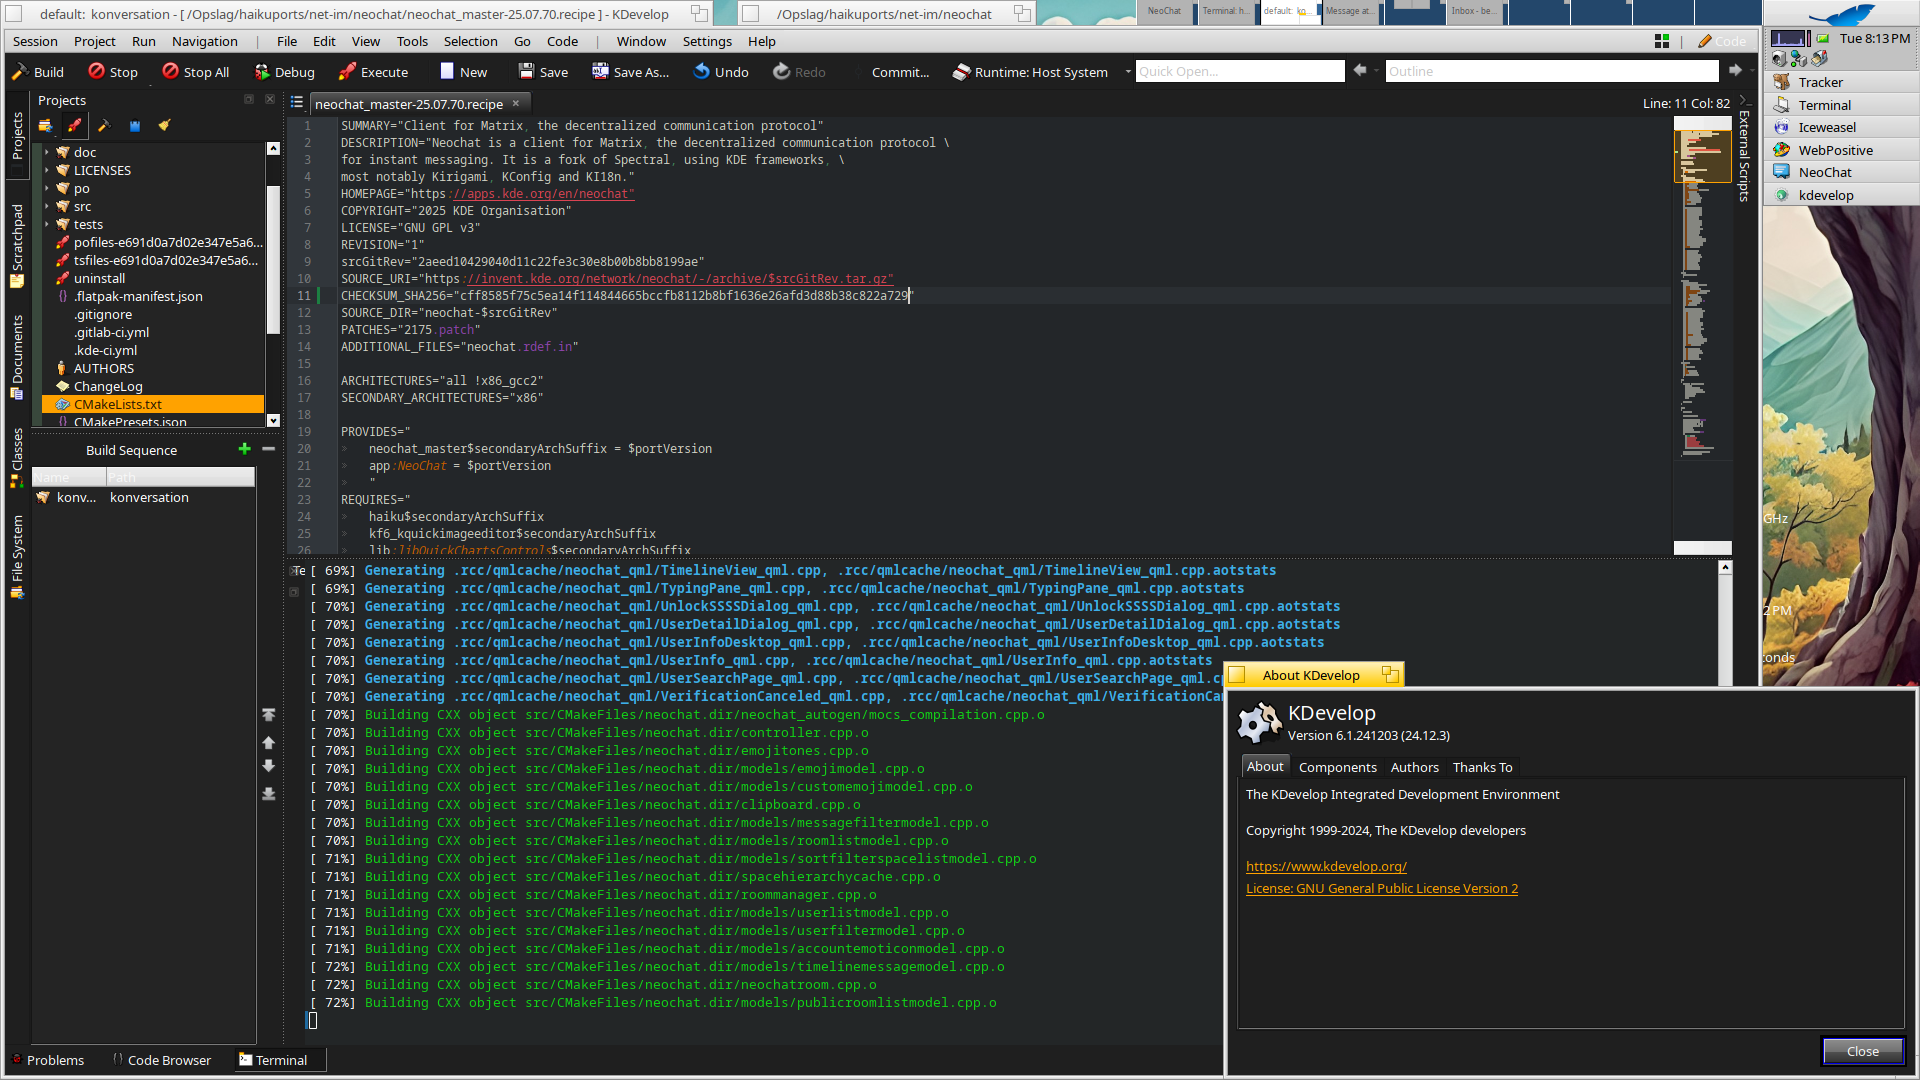
Task: Open the GNU General Public License link
Action: (1382, 888)
